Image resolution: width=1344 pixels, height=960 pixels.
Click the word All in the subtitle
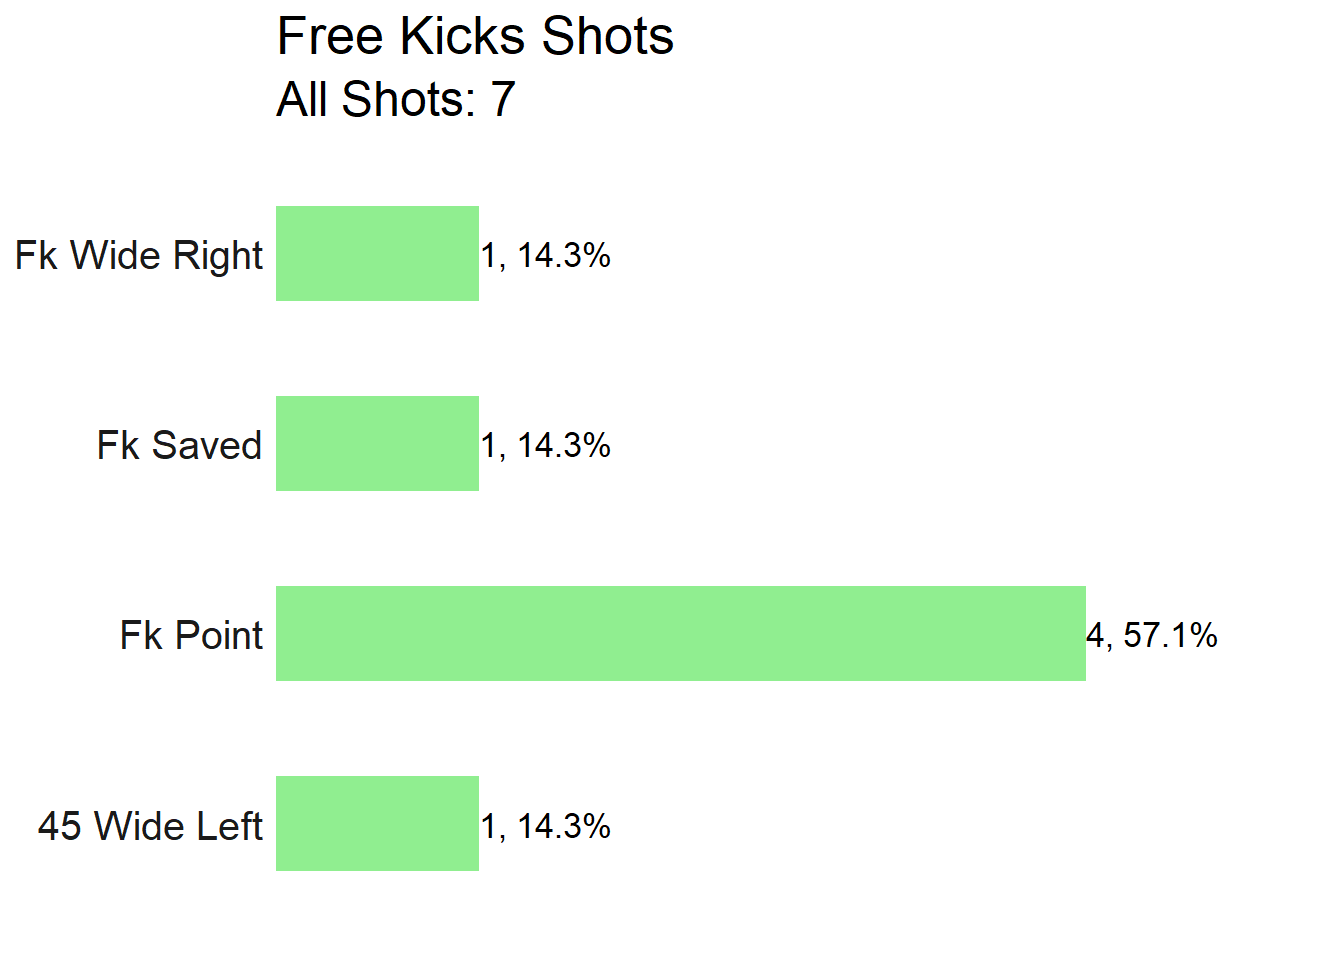coord(303,99)
